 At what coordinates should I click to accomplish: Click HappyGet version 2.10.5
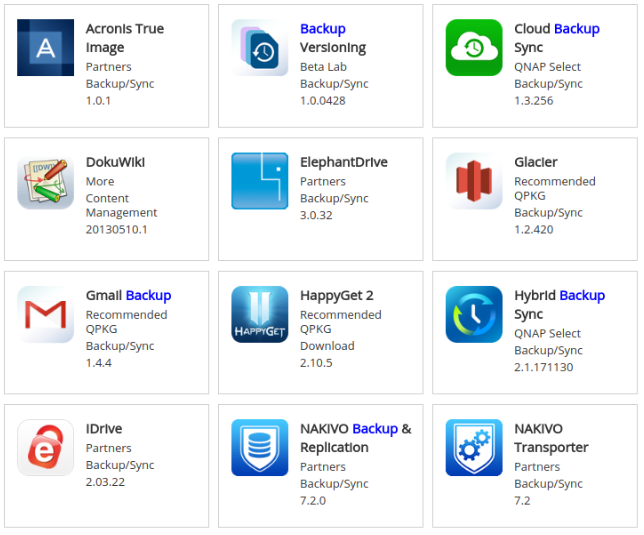pos(316,363)
